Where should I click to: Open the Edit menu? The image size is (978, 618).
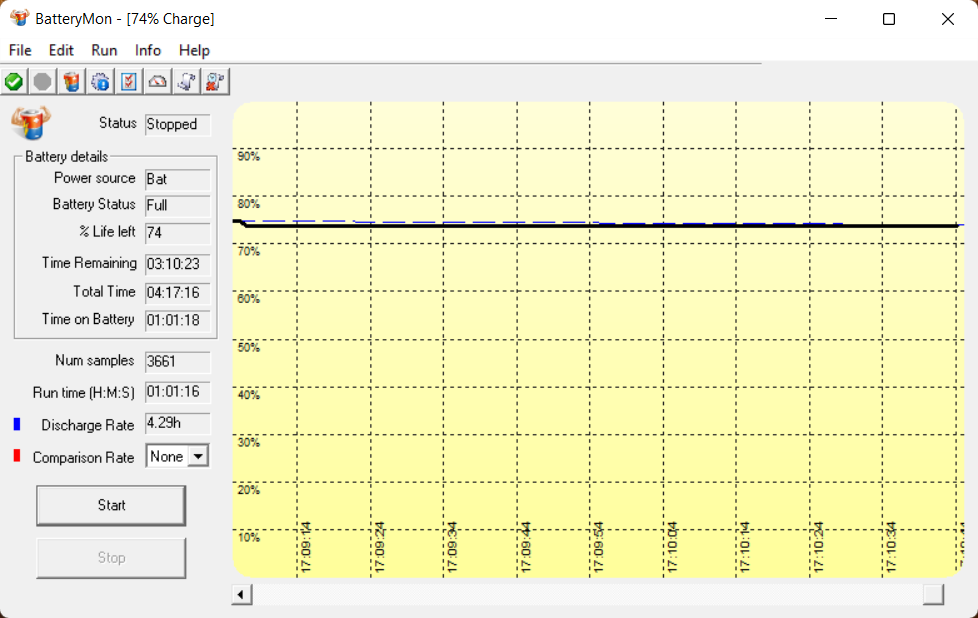[61, 51]
